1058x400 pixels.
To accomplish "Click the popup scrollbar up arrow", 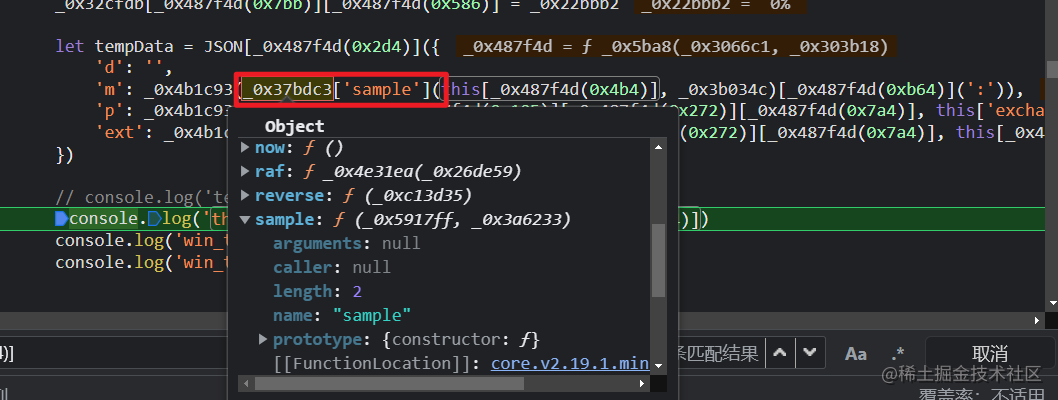I will tap(659, 148).
